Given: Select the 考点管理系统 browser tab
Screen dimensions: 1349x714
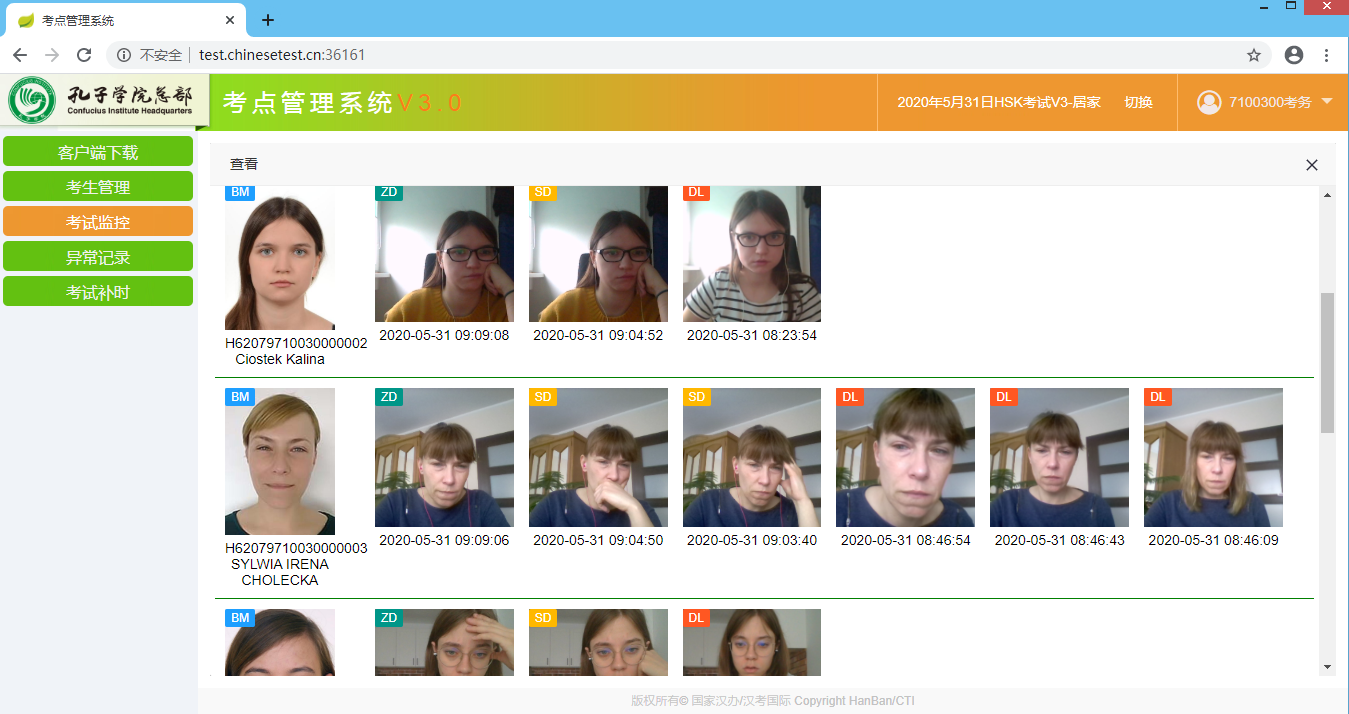Looking at the screenshot, I should (x=127, y=20).
